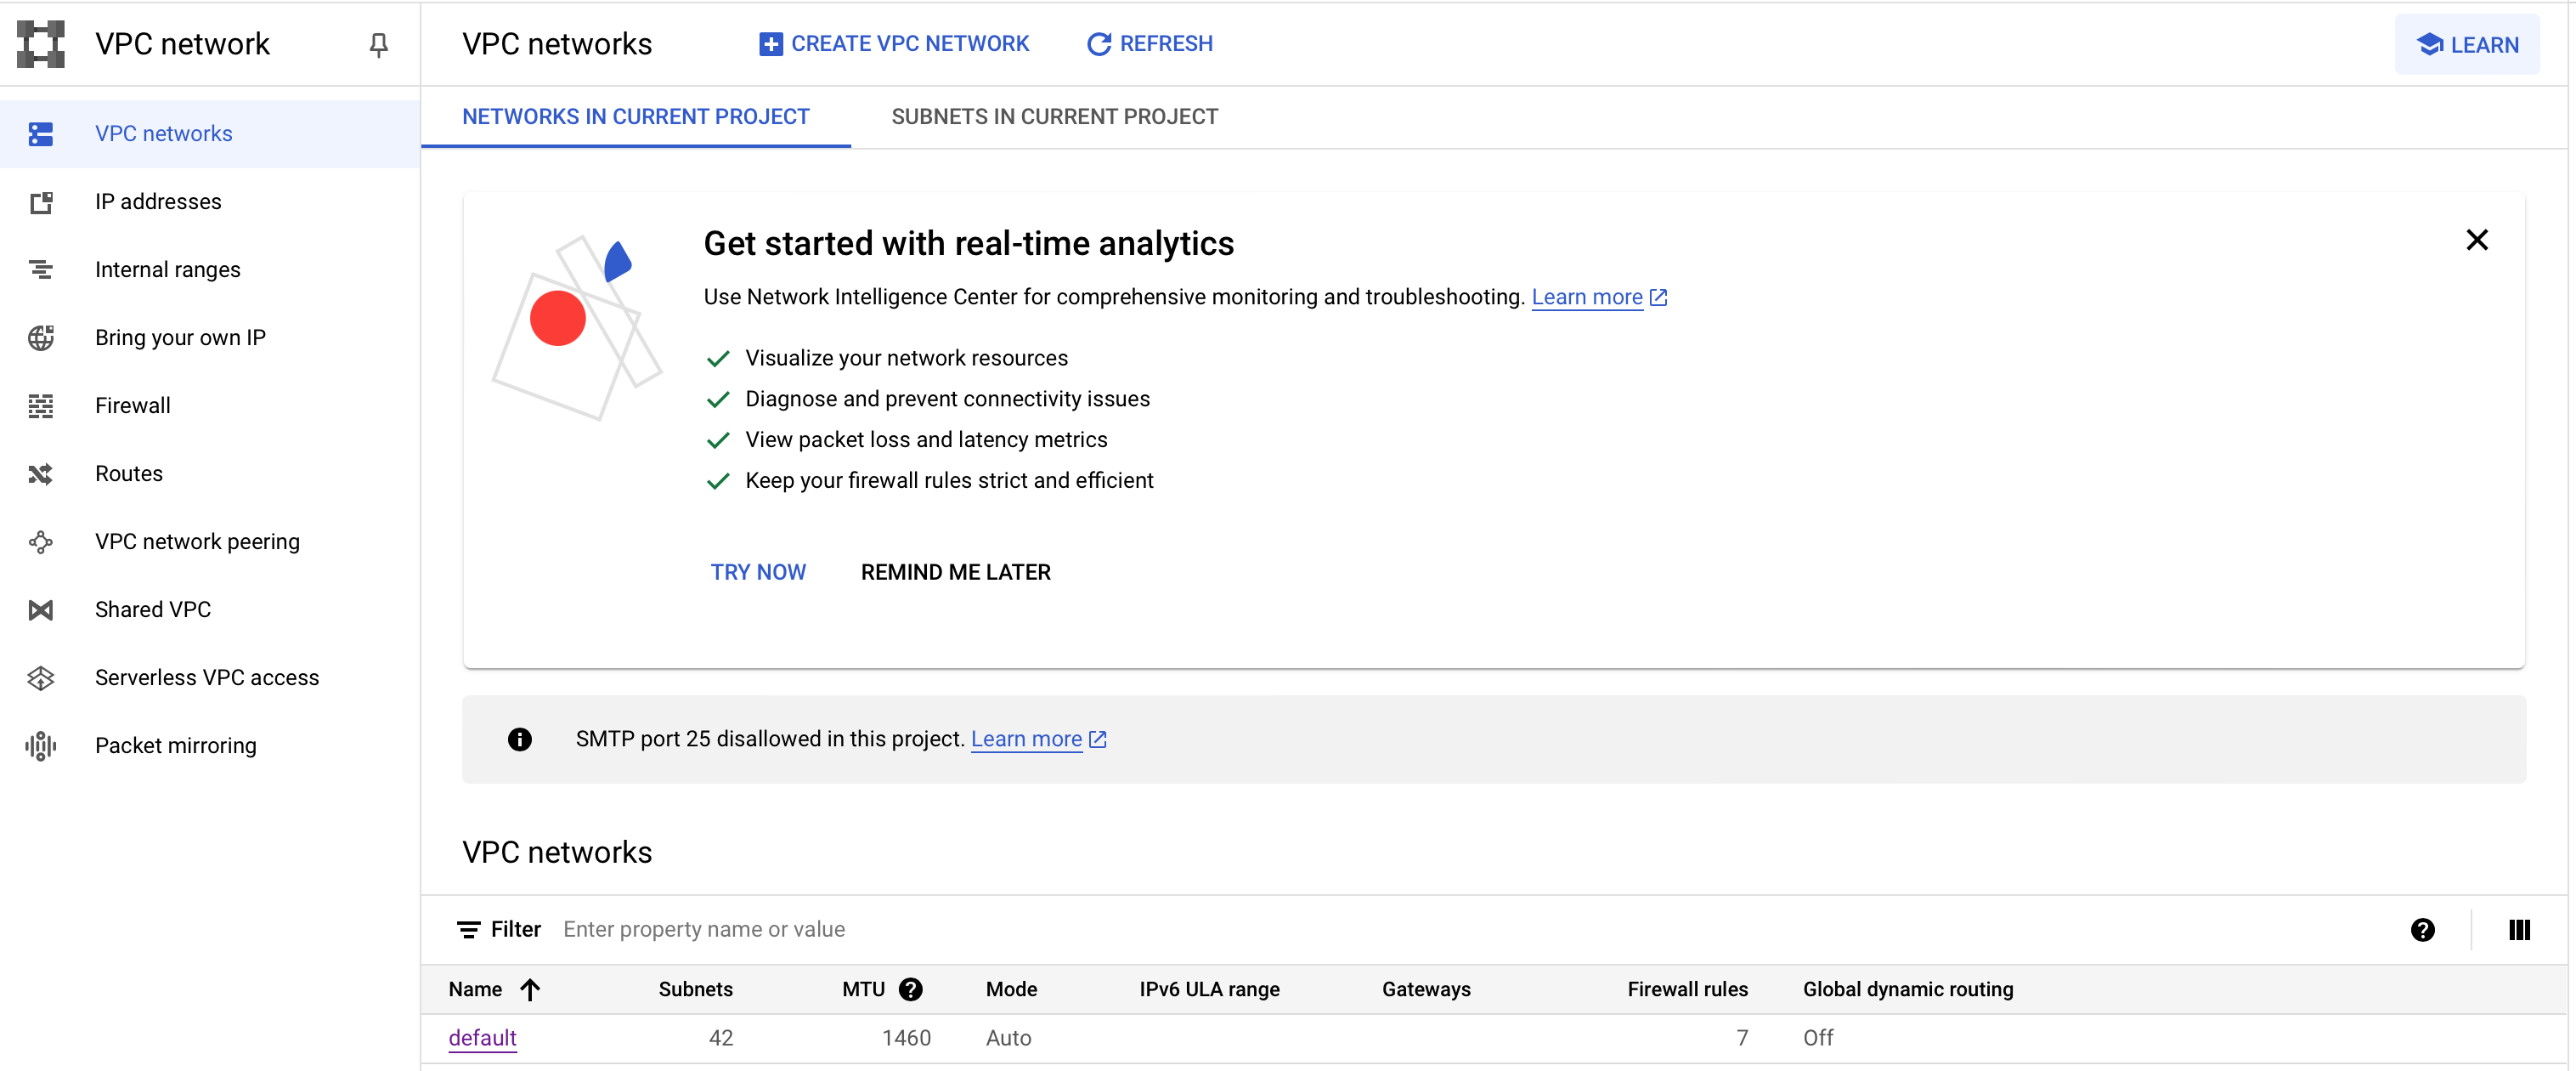This screenshot has height=1071, width=2576.
Task: Click the Shared VPC sidebar icon
Action: [39, 608]
